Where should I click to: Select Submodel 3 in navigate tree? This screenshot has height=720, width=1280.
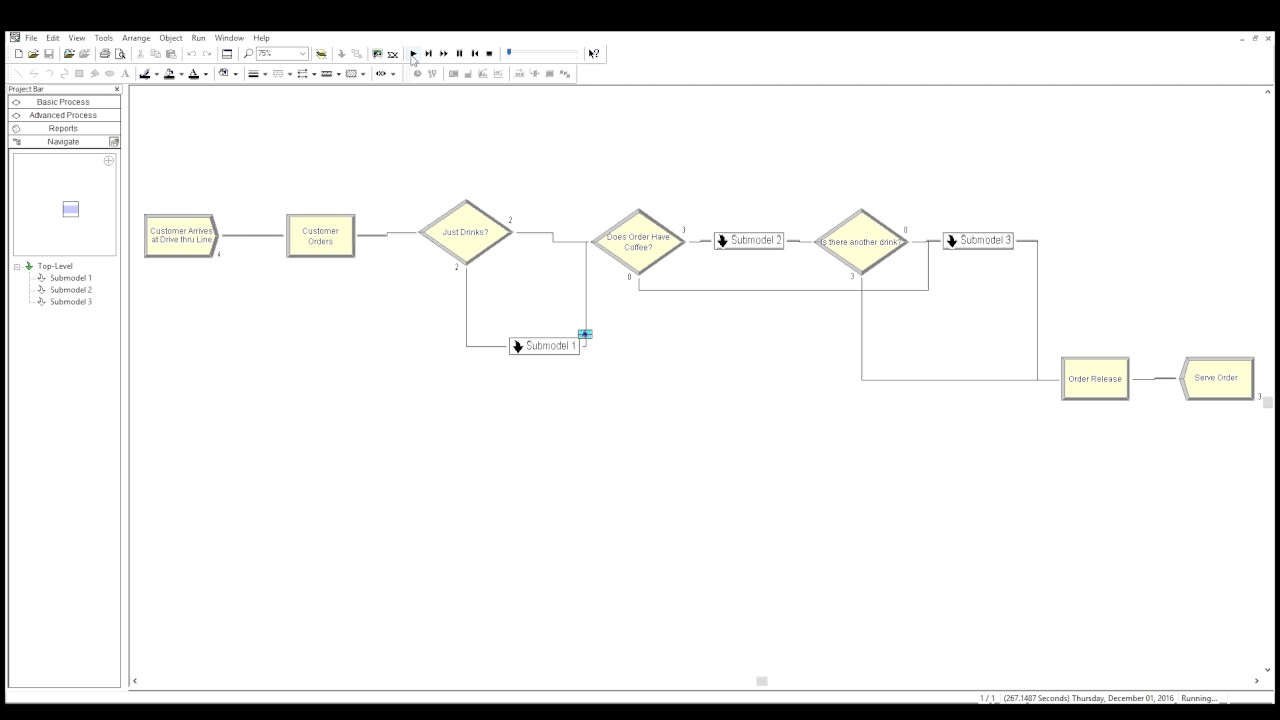click(x=71, y=302)
